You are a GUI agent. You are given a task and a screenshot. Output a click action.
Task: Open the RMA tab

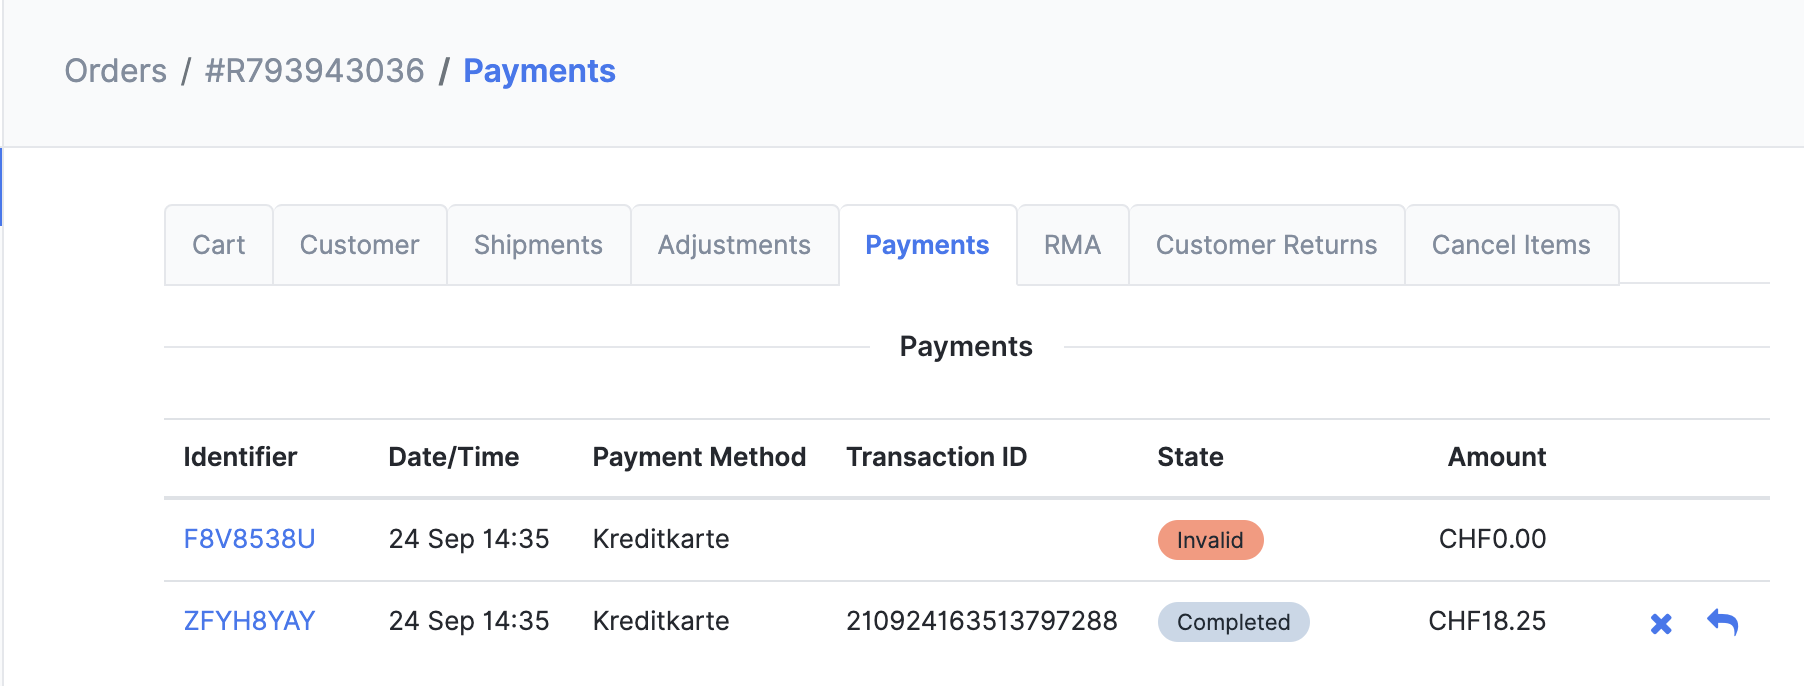coord(1072,245)
